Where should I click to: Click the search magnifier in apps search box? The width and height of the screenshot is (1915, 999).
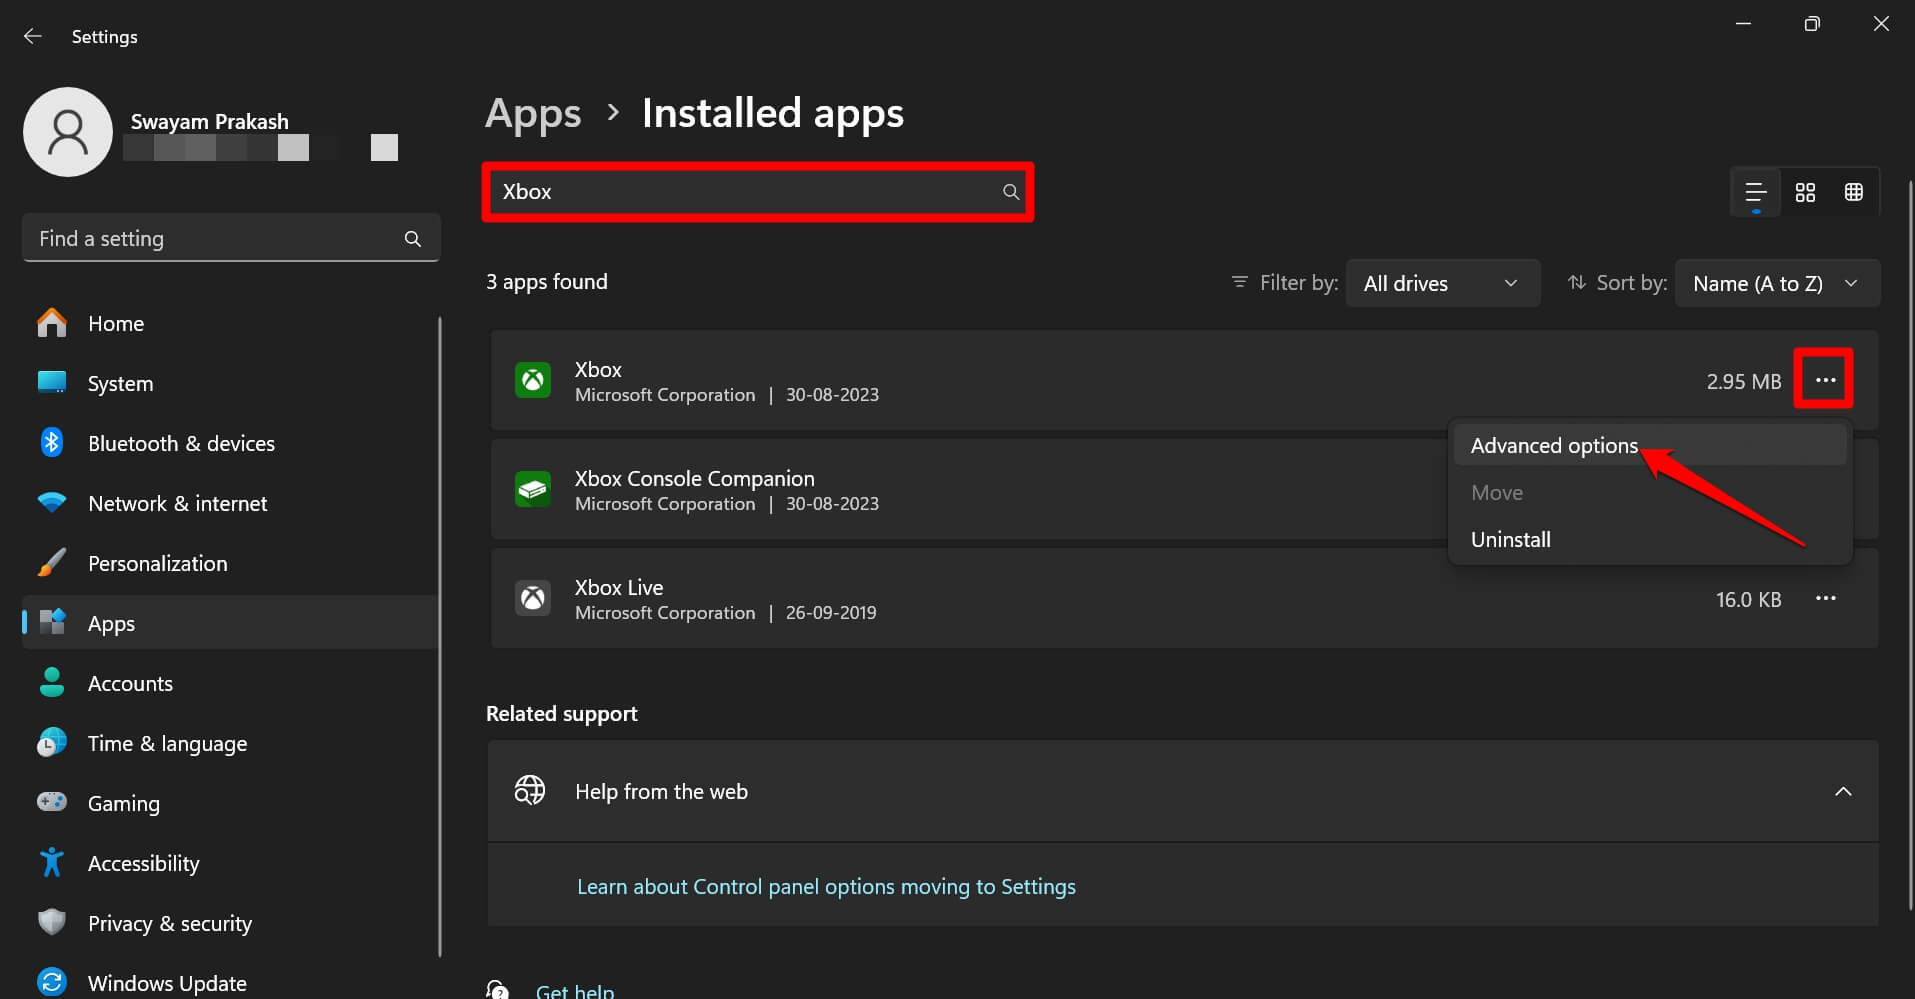[x=1011, y=192]
